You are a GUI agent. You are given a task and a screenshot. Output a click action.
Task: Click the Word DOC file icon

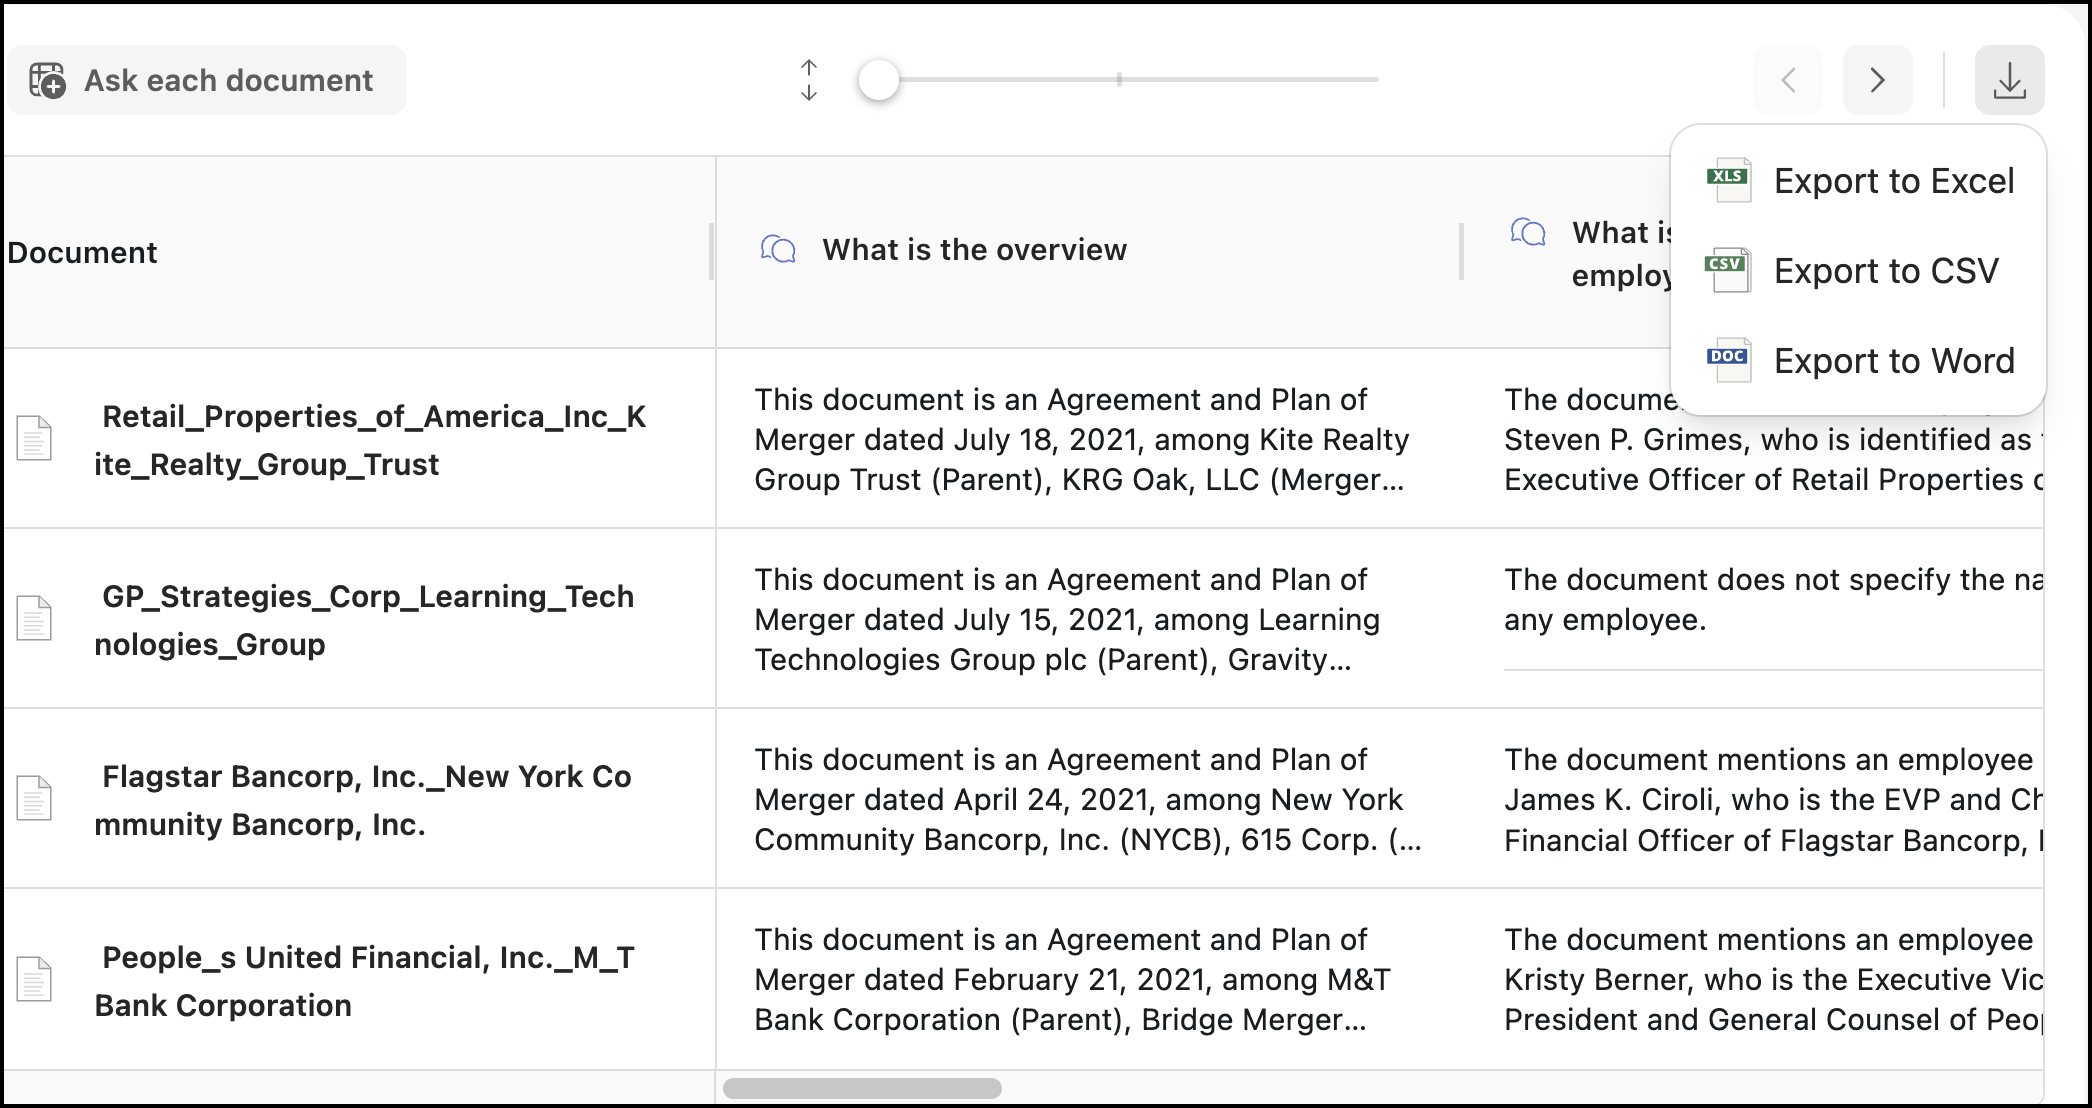click(x=1728, y=360)
